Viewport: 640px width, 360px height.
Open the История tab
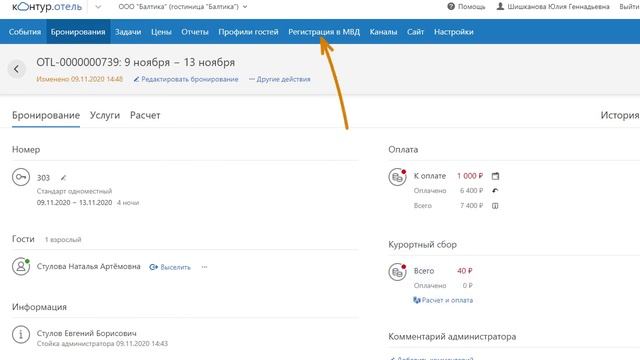tap(620, 116)
